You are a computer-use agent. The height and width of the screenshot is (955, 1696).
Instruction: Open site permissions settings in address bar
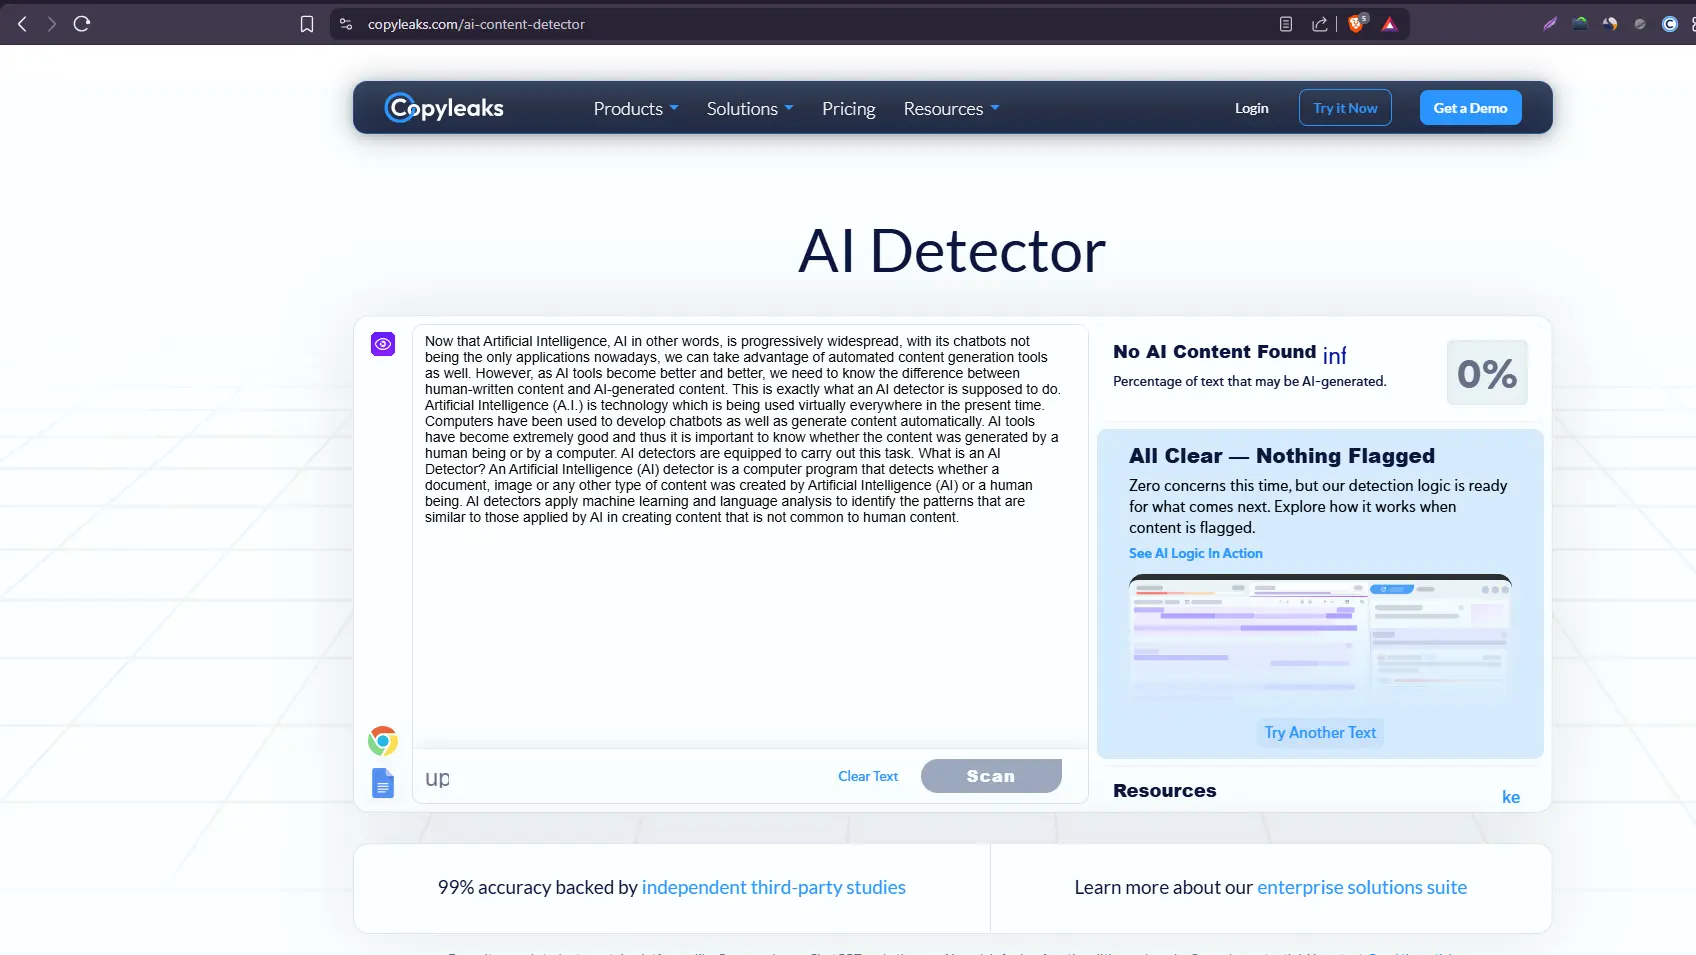[345, 23]
